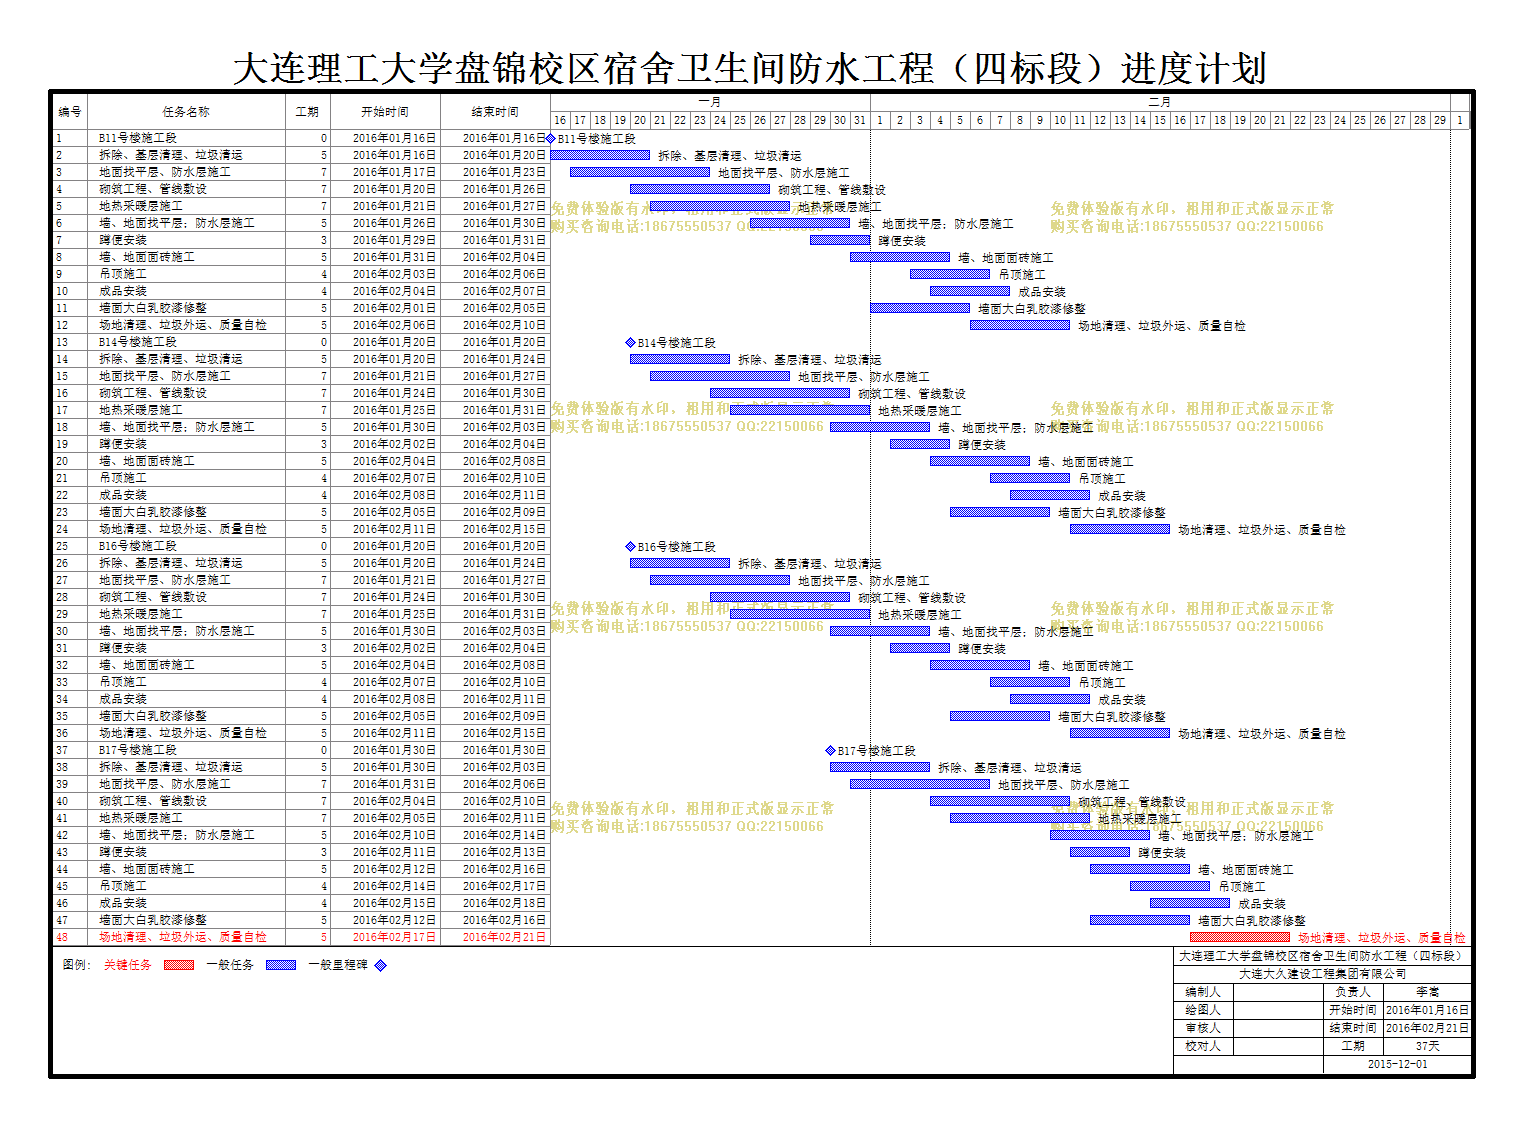Click the B17号楼施工段 milestone diamond in chart

pyautogui.click(x=830, y=750)
